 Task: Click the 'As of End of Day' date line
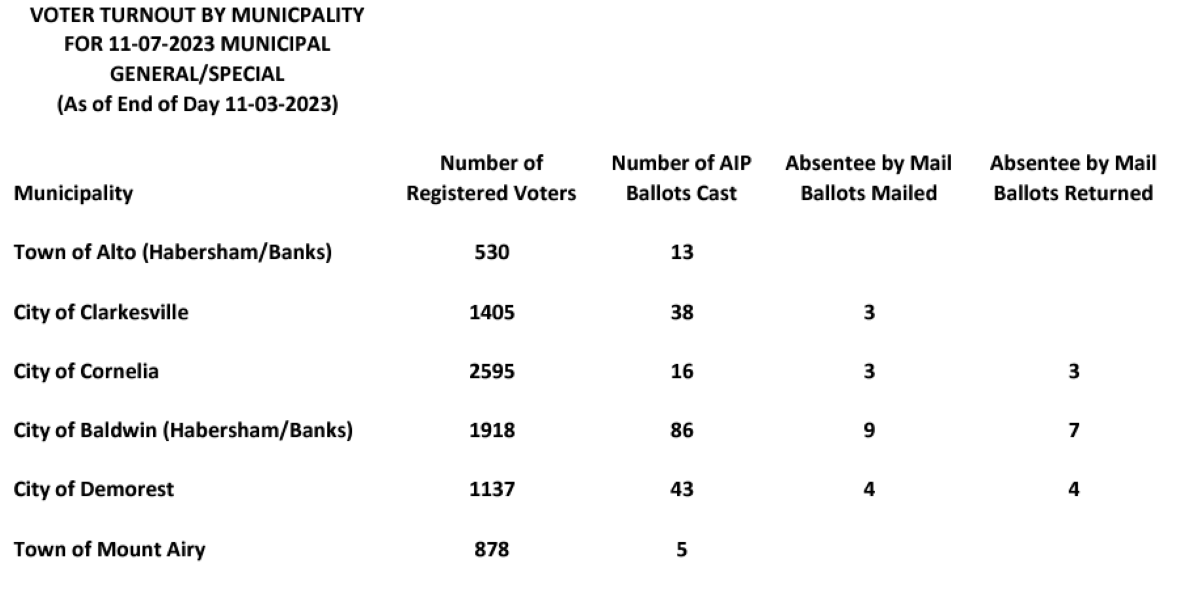(x=197, y=105)
